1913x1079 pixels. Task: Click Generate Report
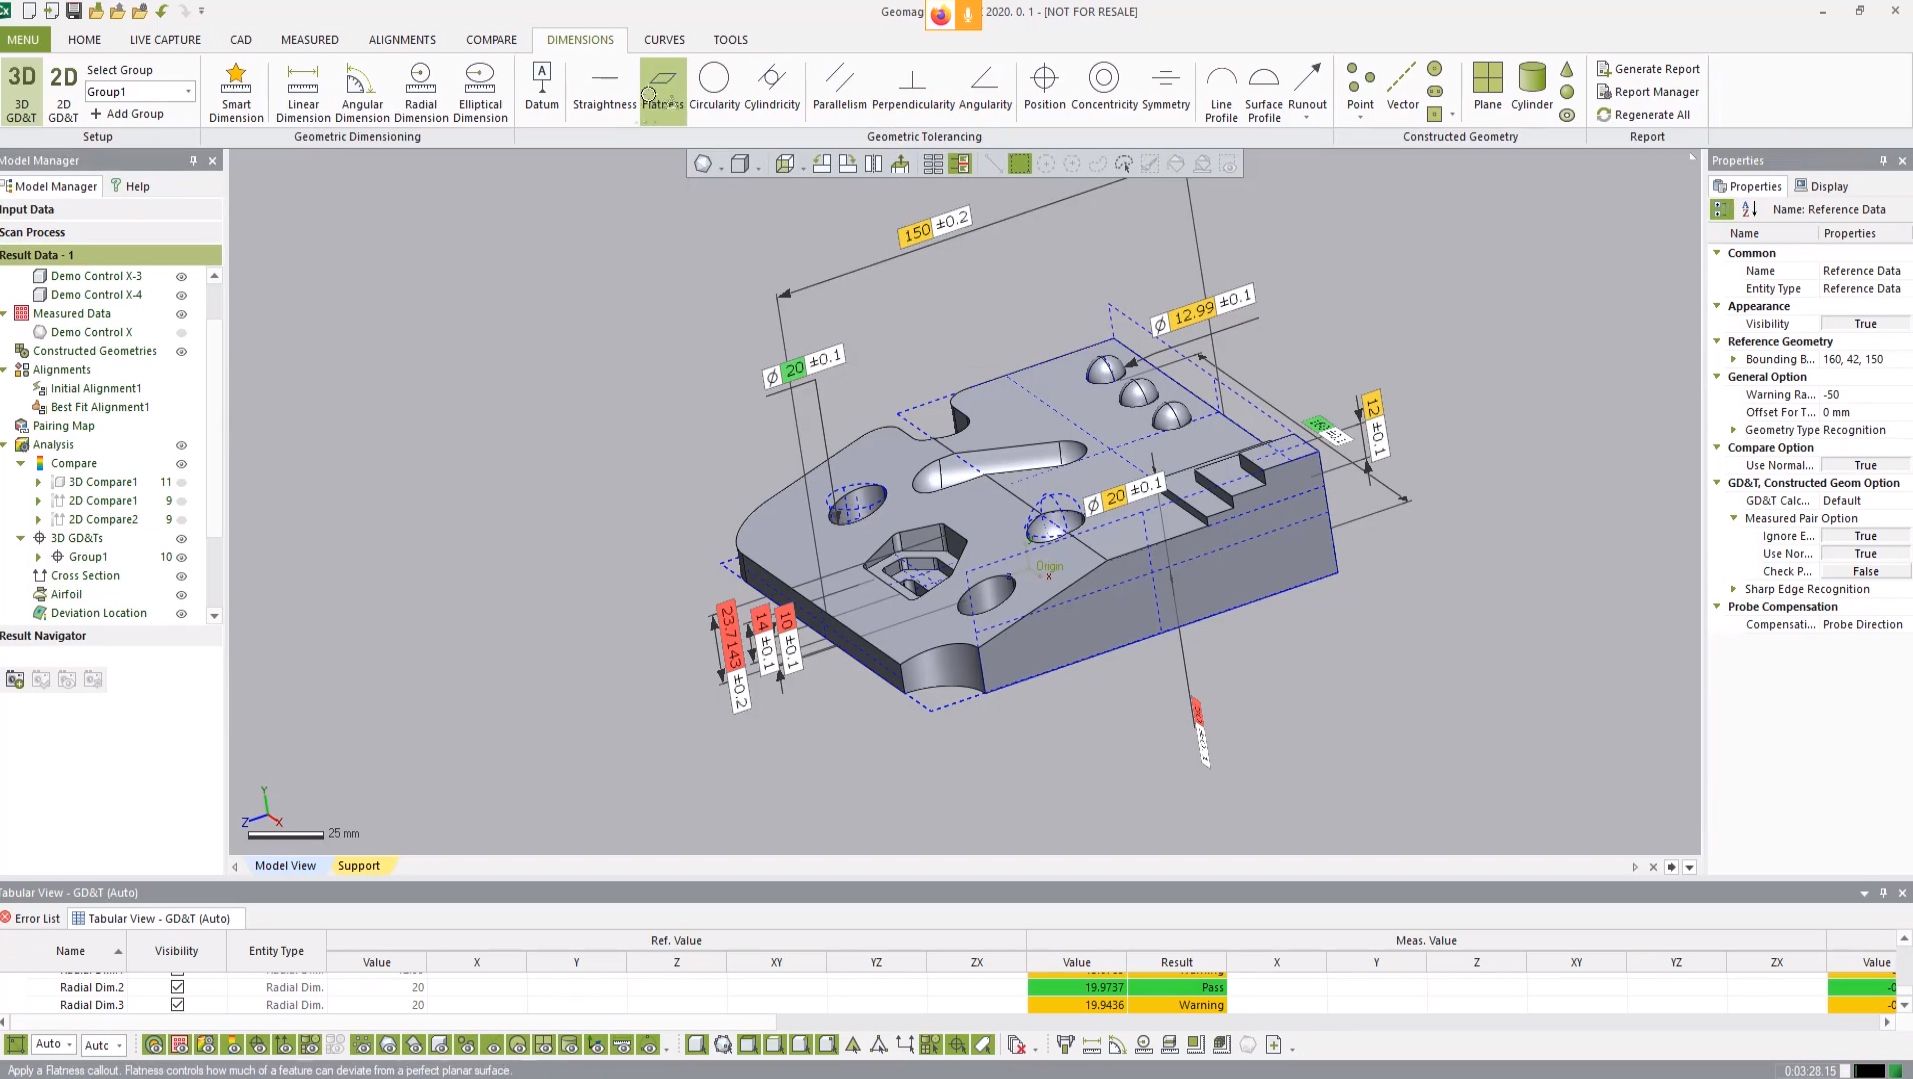point(1648,69)
